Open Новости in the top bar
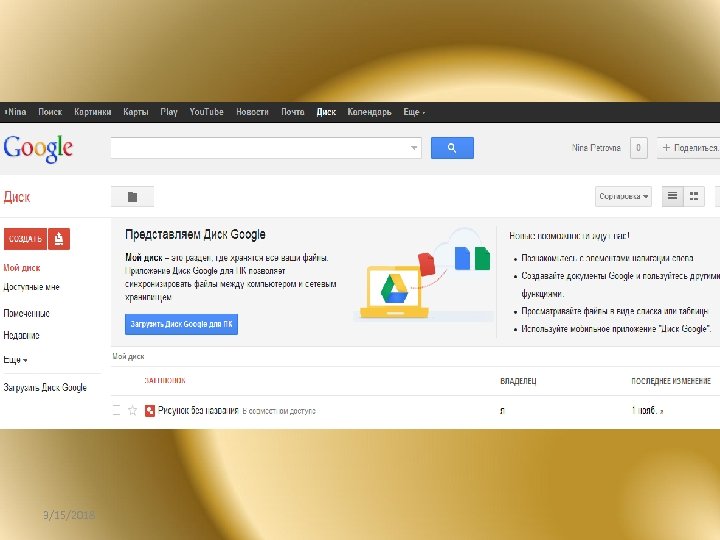 pos(252,112)
